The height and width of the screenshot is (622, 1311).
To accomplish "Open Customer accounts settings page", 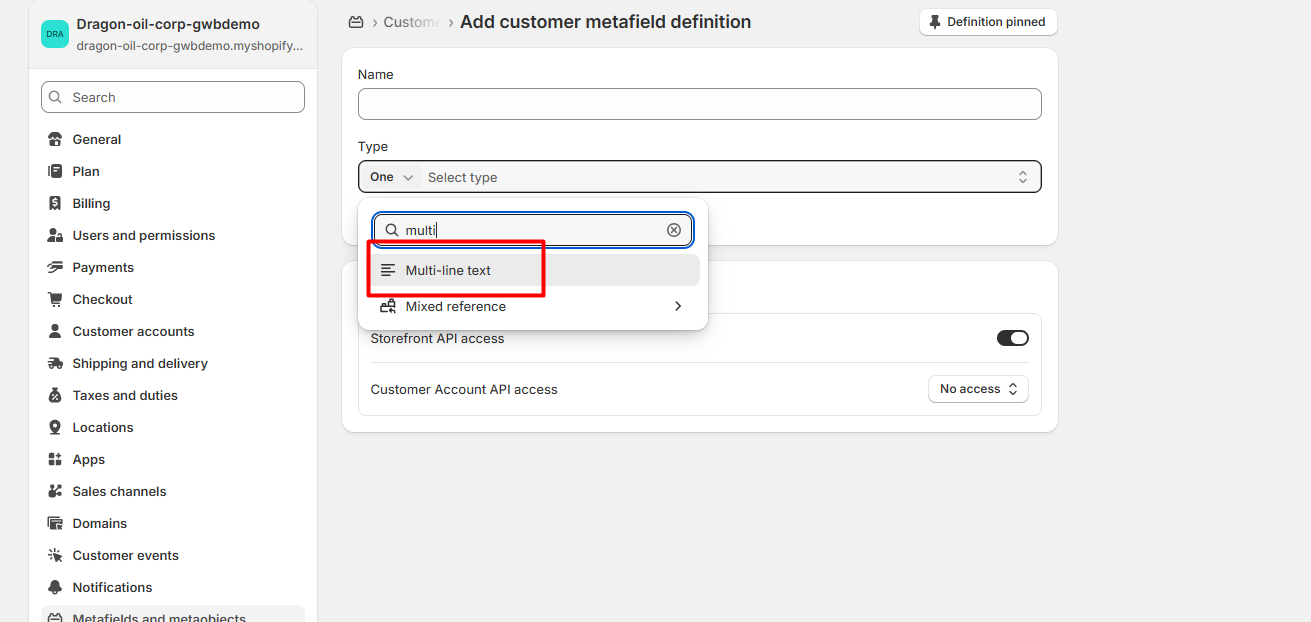I will (133, 331).
